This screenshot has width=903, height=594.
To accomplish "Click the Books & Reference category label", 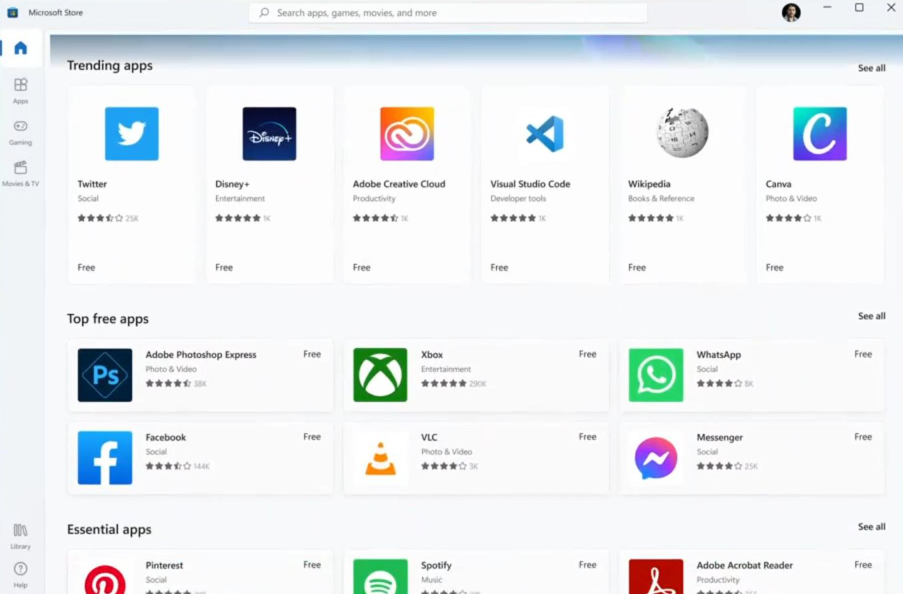I will point(661,198).
